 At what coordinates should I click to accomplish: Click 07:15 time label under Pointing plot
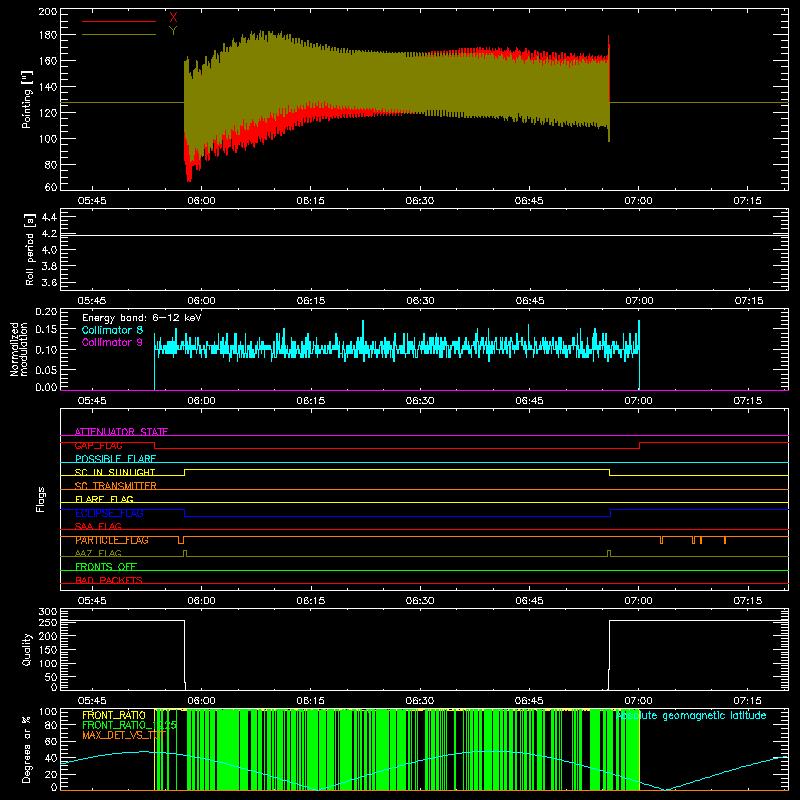coord(747,201)
